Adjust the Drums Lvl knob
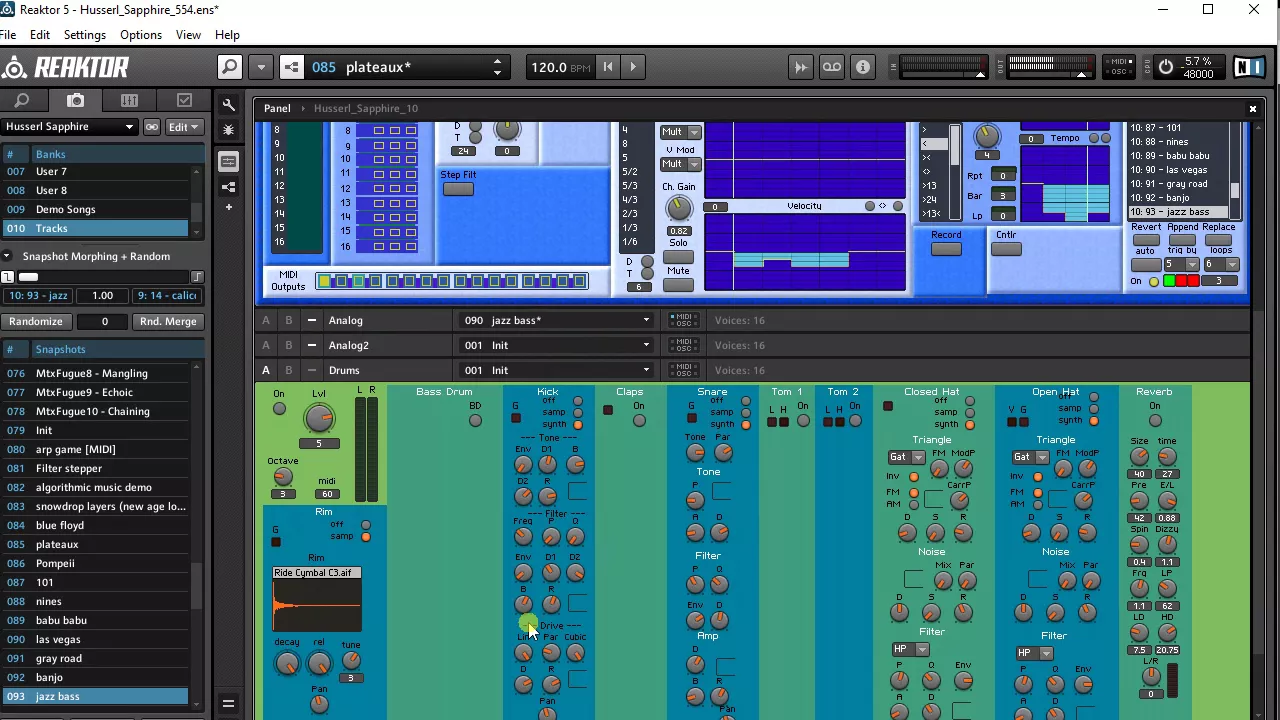Image resolution: width=1280 pixels, height=720 pixels. tap(319, 418)
